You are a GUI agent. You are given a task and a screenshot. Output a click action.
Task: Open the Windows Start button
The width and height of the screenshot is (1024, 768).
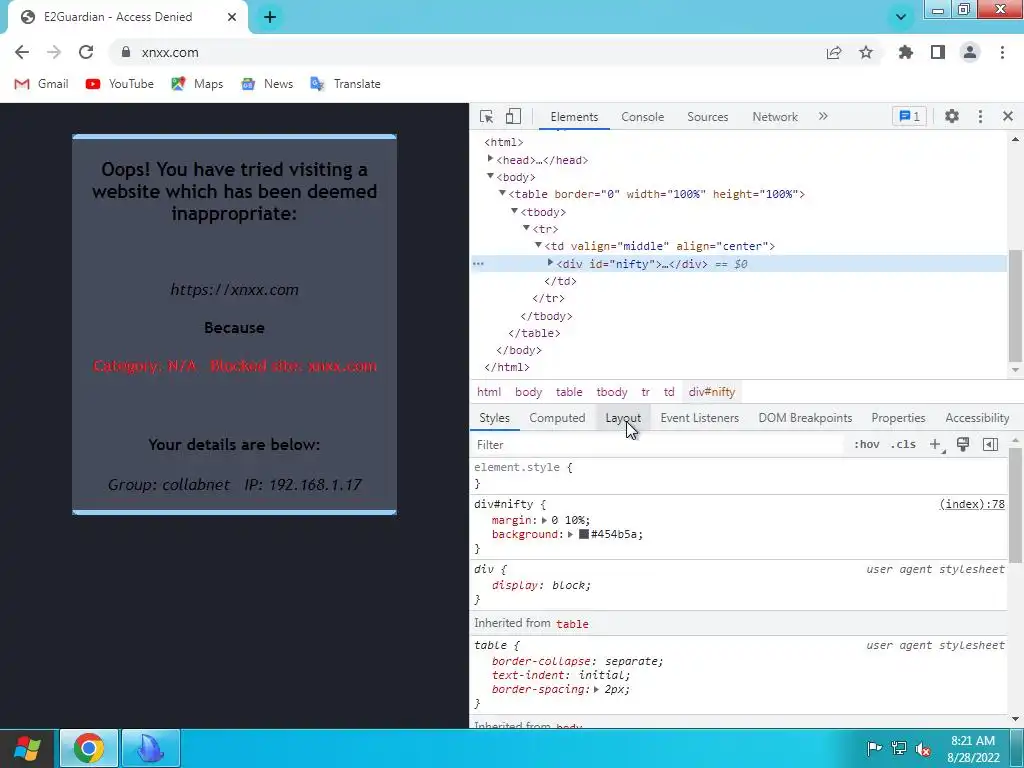click(27, 748)
